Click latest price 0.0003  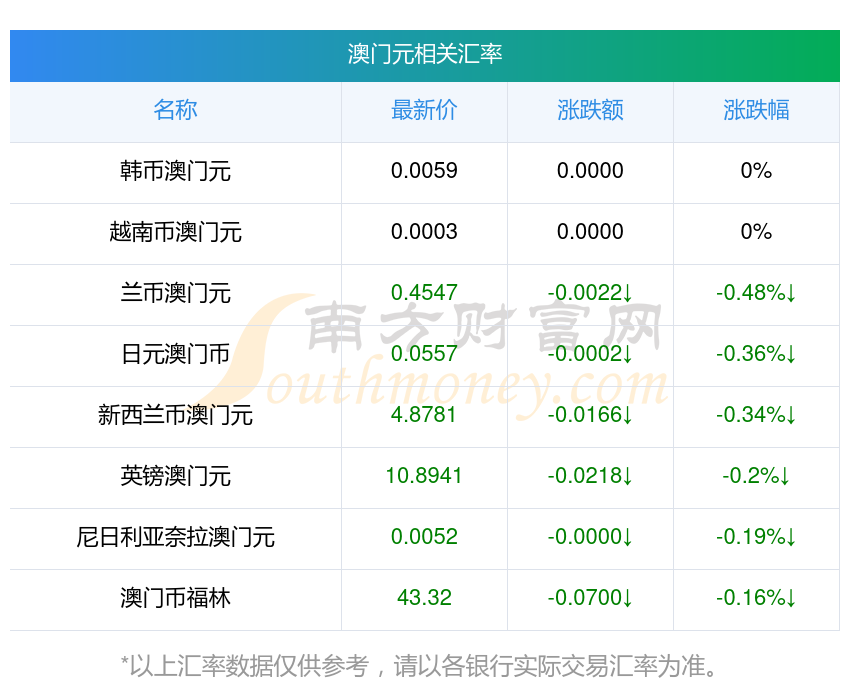(x=424, y=232)
